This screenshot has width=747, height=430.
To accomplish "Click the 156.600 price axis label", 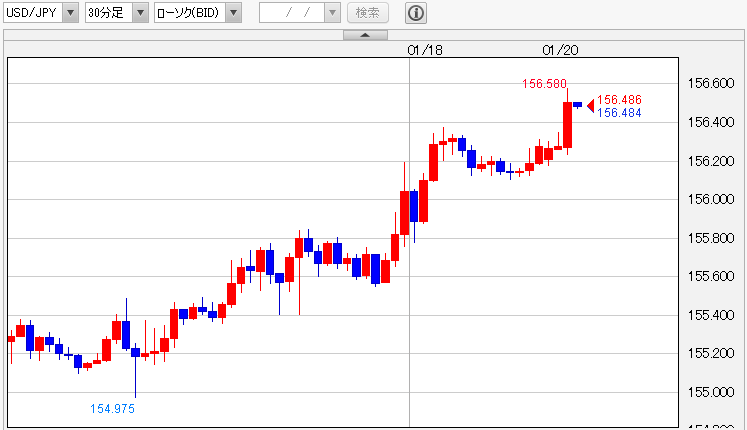I will pos(711,83).
